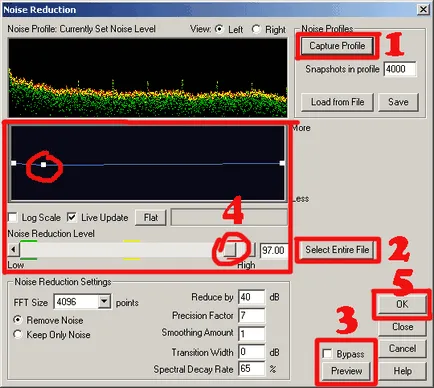Click the Reduce by dB field
Viewport: 434px width, 388px height.
(251, 297)
